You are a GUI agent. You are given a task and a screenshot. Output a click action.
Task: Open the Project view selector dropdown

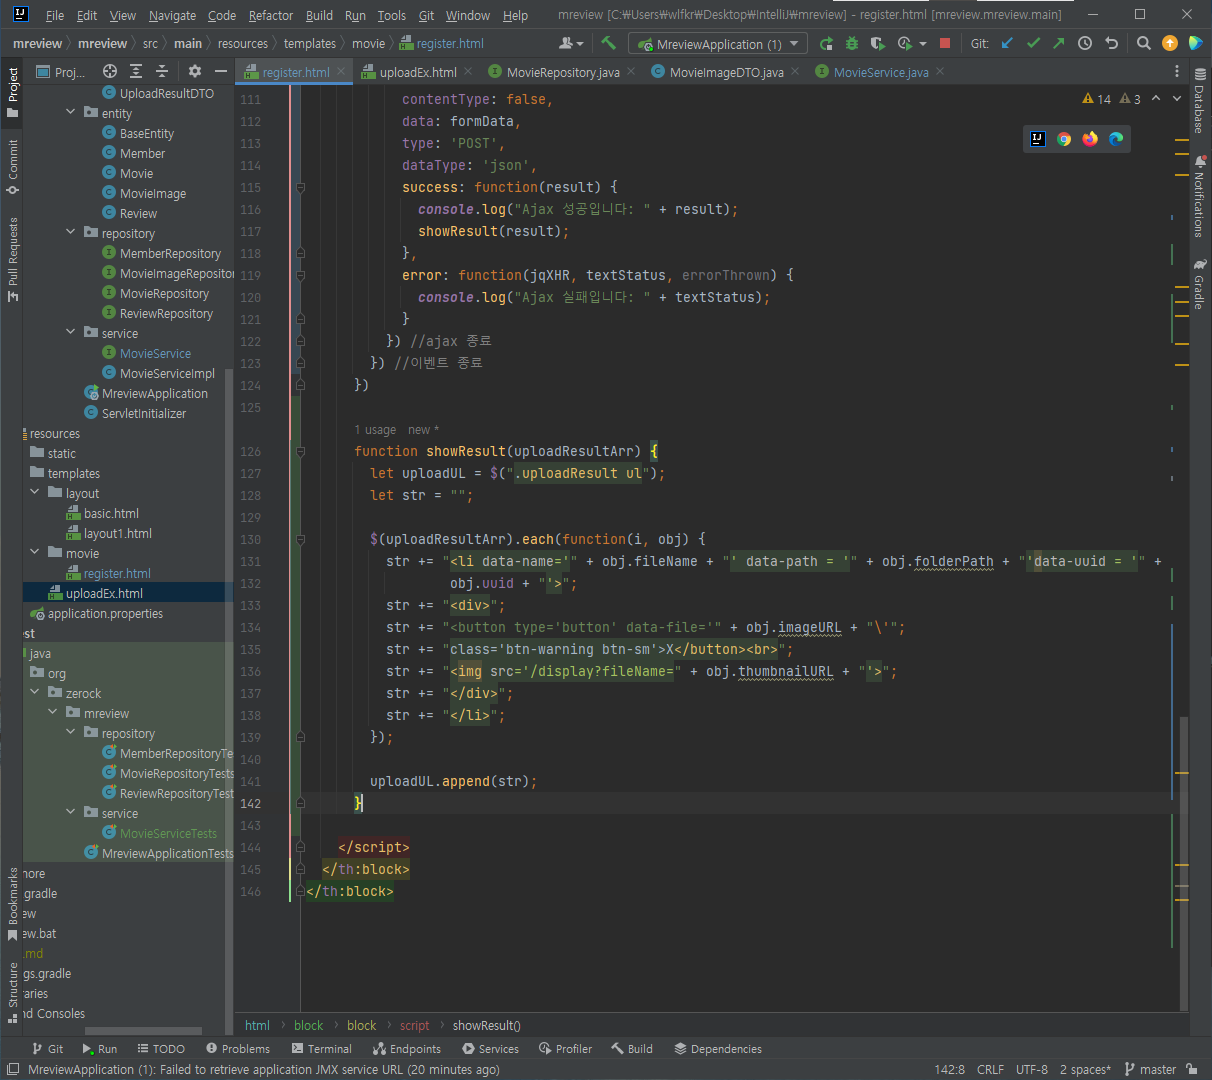(60, 72)
